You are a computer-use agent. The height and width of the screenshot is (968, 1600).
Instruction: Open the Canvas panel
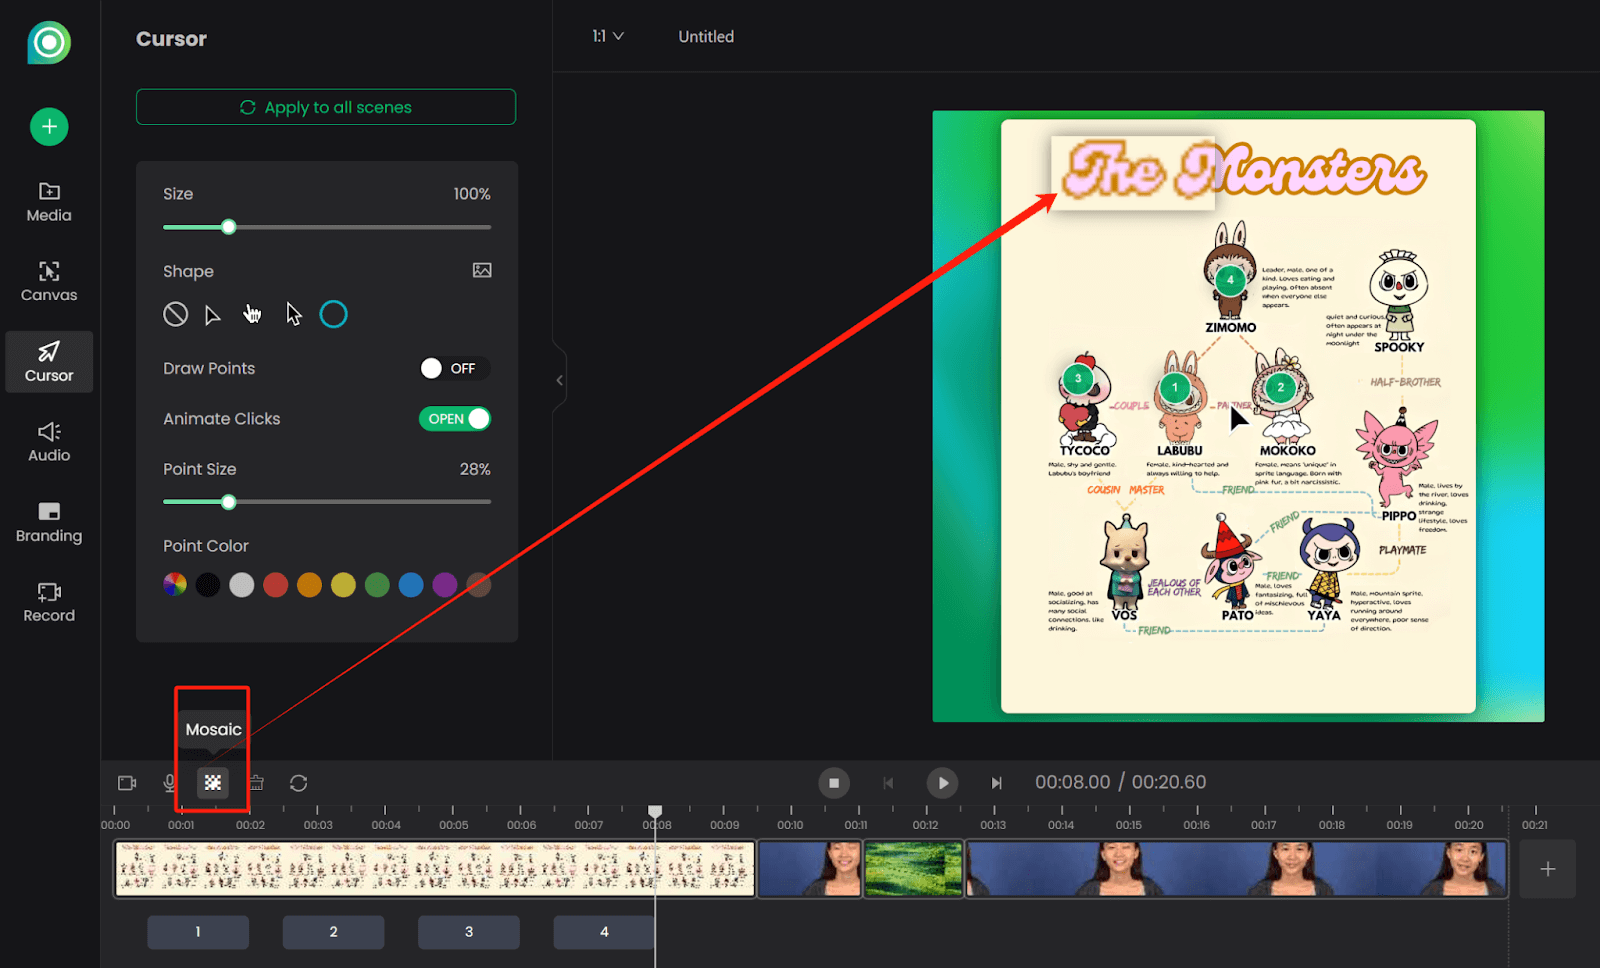[x=49, y=282]
